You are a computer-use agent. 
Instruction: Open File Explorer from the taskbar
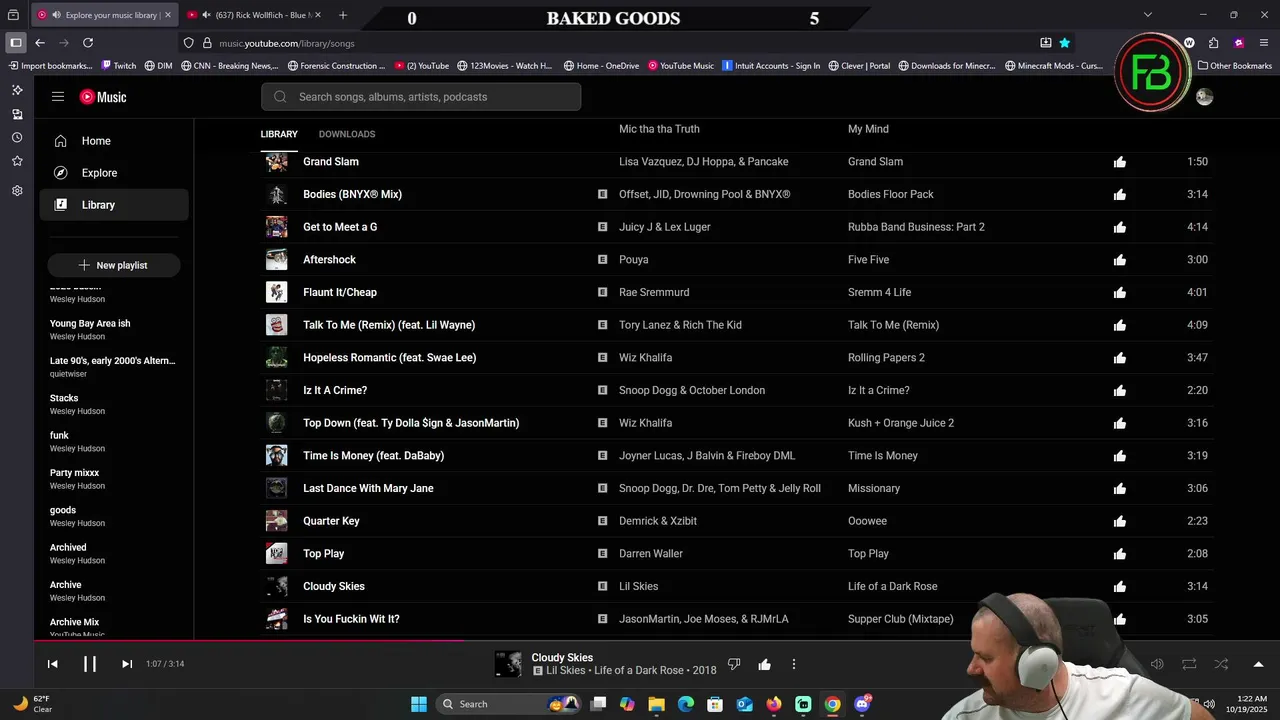tap(657, 704)
